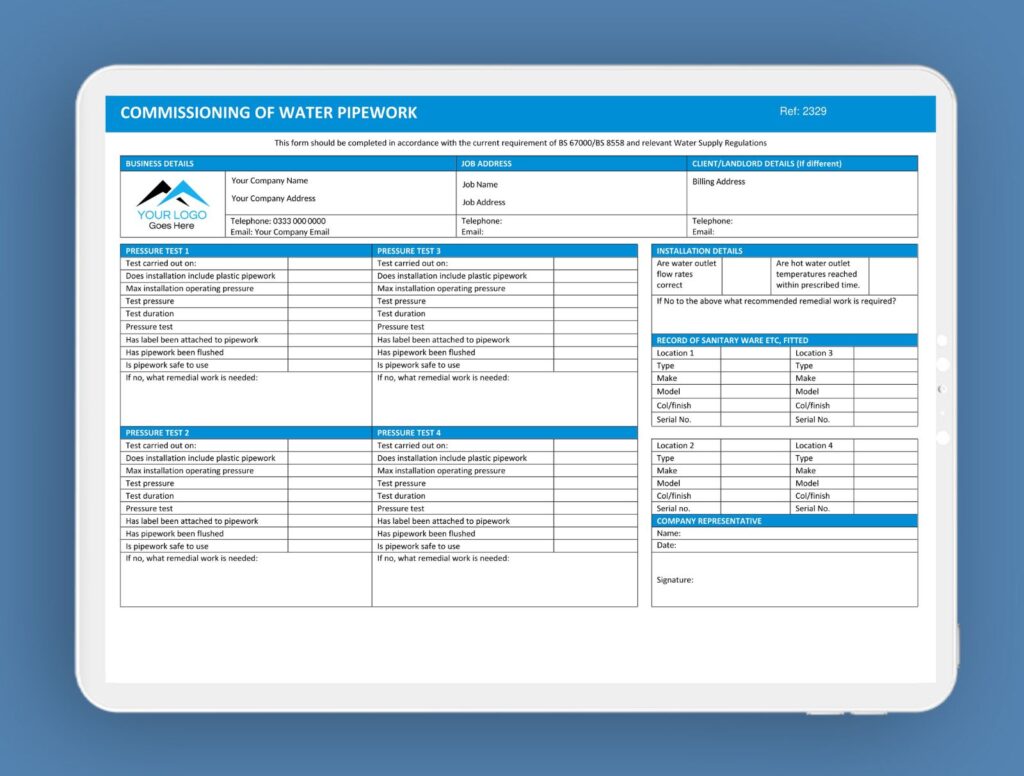Click the Location 1 value field
Viewport: 1024px width, 776px height.
point(754,353)
